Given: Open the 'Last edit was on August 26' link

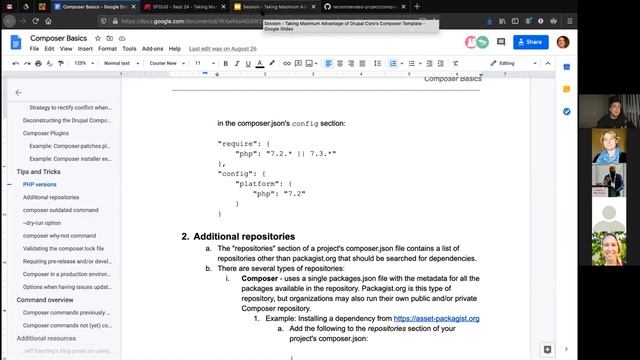Looking at the screenshot, I should click(x=222, y=49).
